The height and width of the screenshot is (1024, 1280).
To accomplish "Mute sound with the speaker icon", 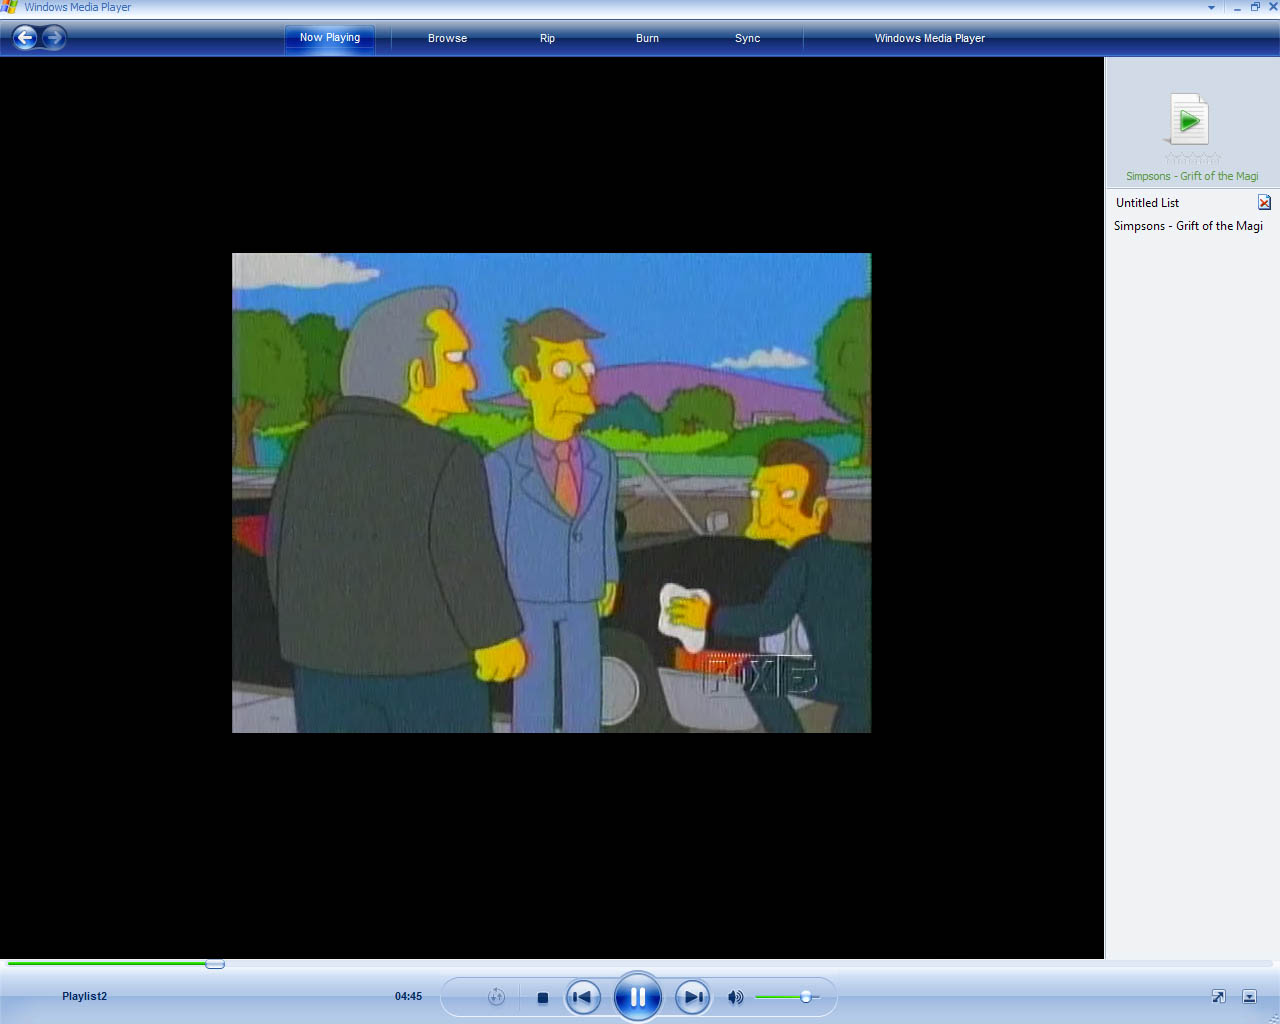I will pyautogui.click(x=735, y=997).
